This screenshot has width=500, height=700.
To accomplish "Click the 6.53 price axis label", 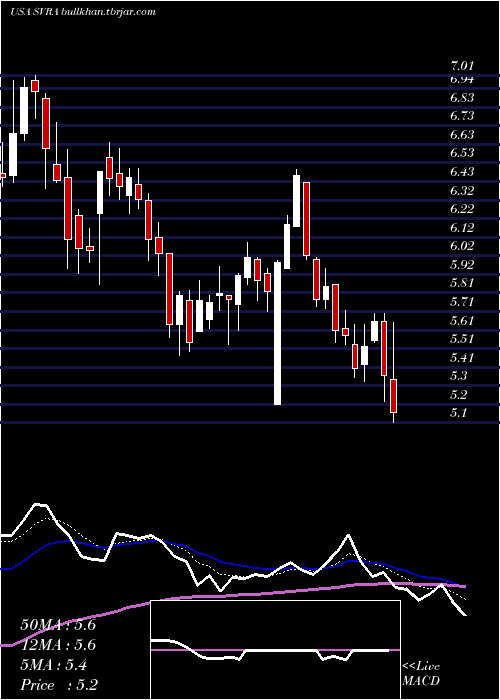I will click(x=462, y=153).
